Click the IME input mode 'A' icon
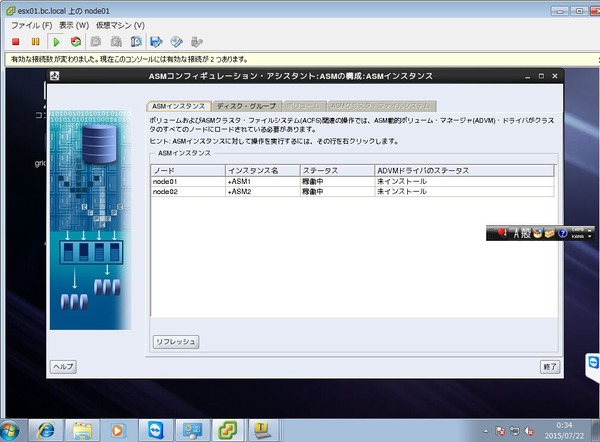The width and height of the screenshot is (600, 442). point(516,233)
